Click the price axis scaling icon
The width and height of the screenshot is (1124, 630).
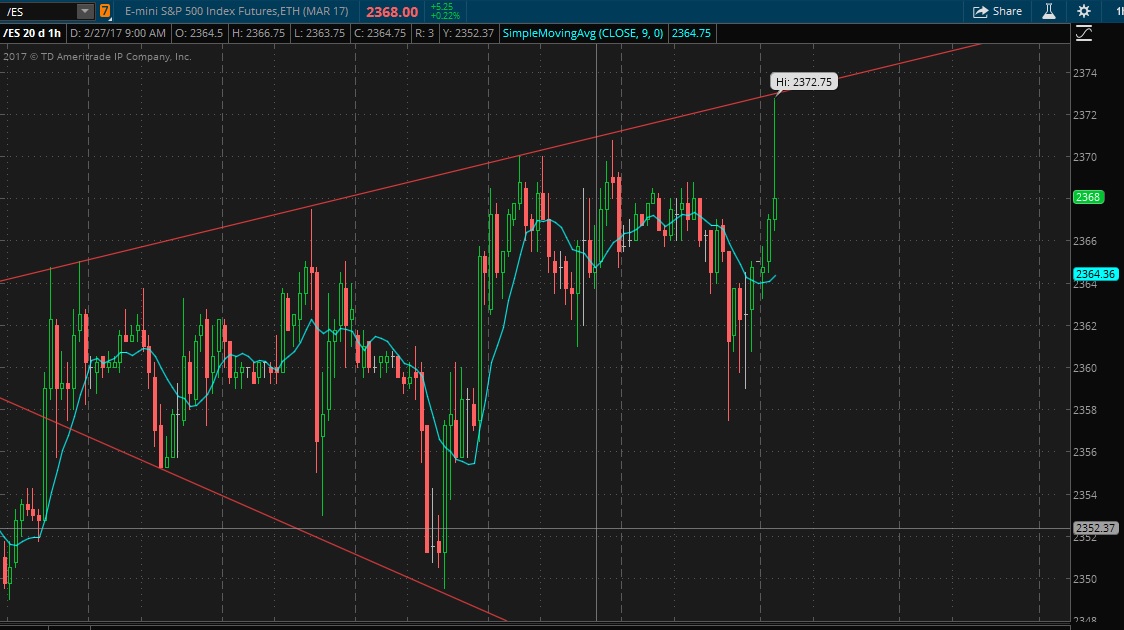1084,33
